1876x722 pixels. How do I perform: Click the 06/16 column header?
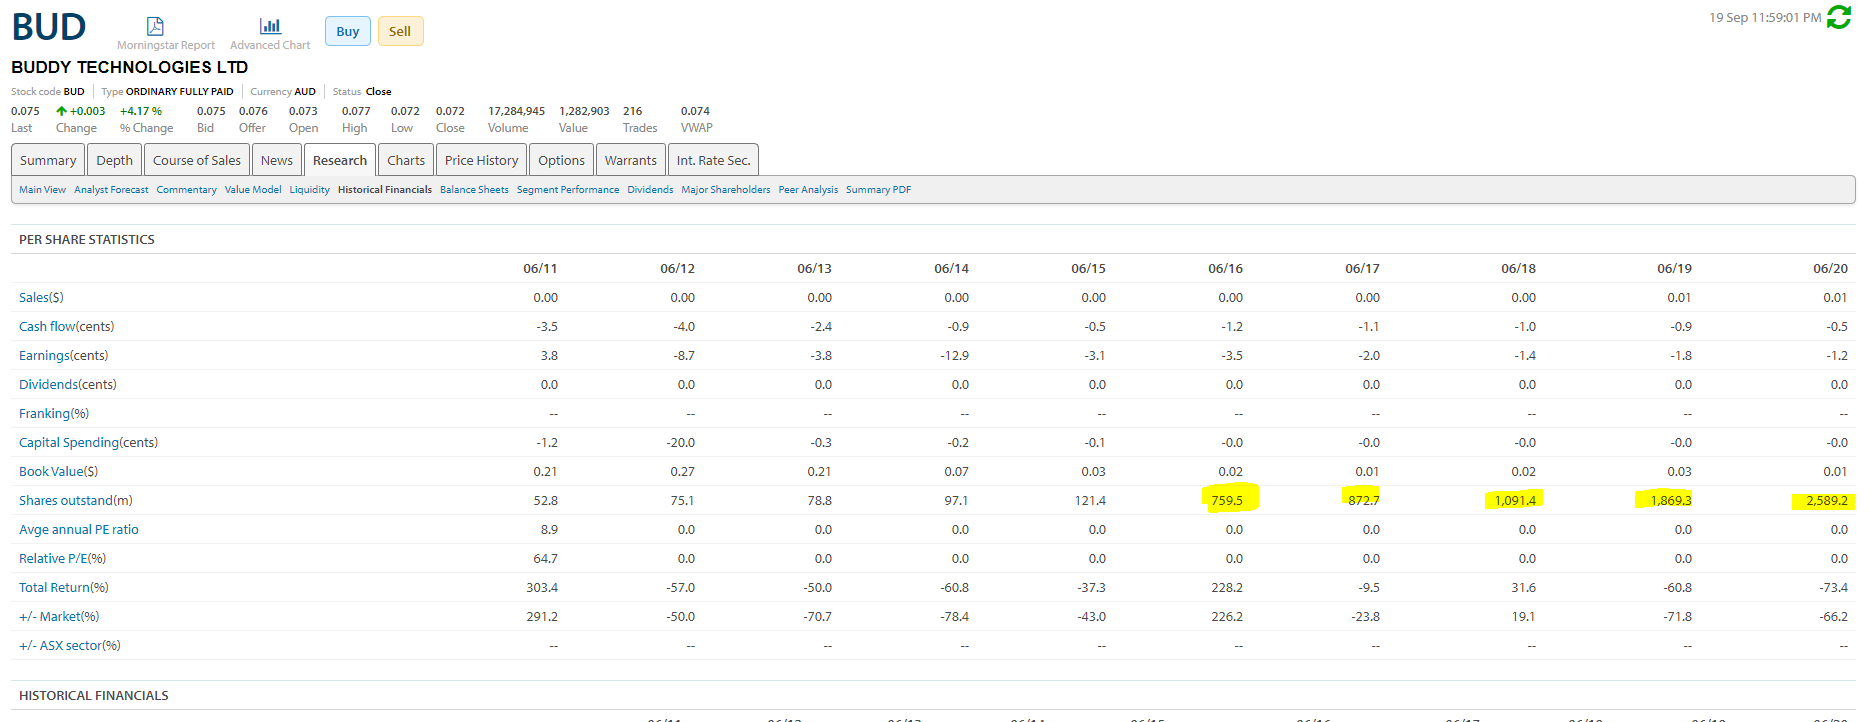point(1225,268)
